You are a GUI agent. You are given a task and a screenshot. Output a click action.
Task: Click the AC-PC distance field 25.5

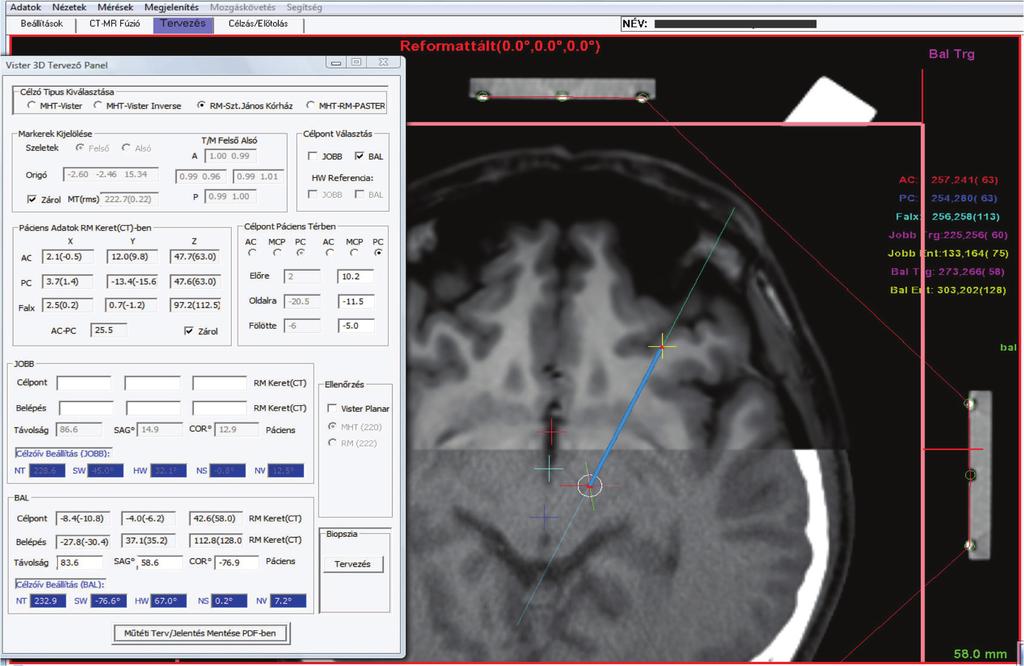[108, 330]
